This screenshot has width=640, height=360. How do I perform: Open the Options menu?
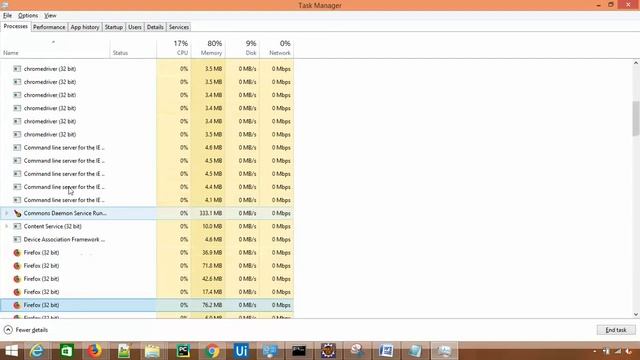coord(28,16)
